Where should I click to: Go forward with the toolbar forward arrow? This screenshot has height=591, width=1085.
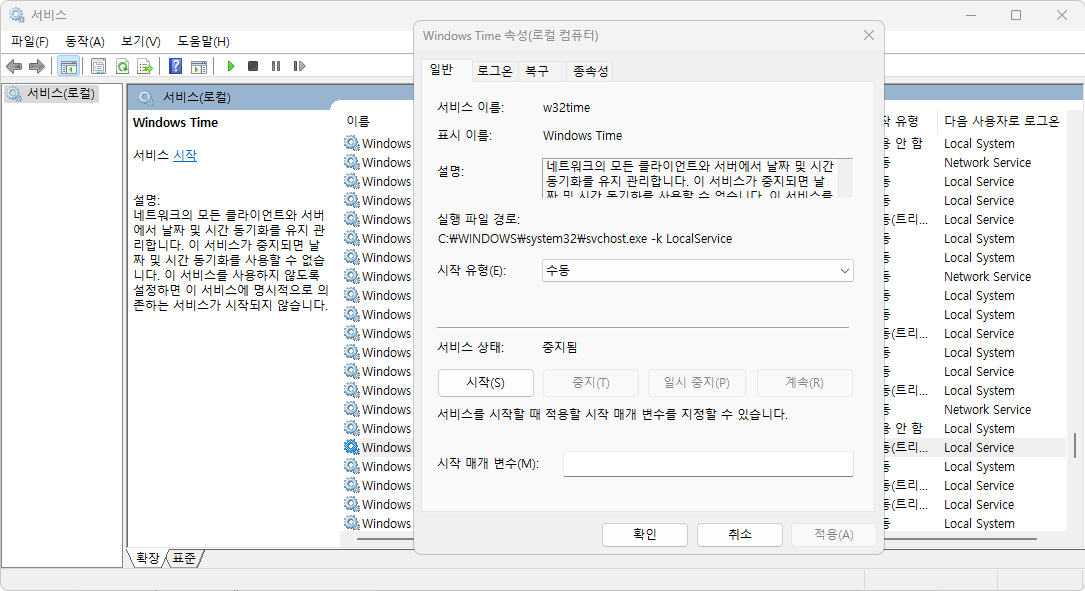pyautogui.click(x=37, y=66)
